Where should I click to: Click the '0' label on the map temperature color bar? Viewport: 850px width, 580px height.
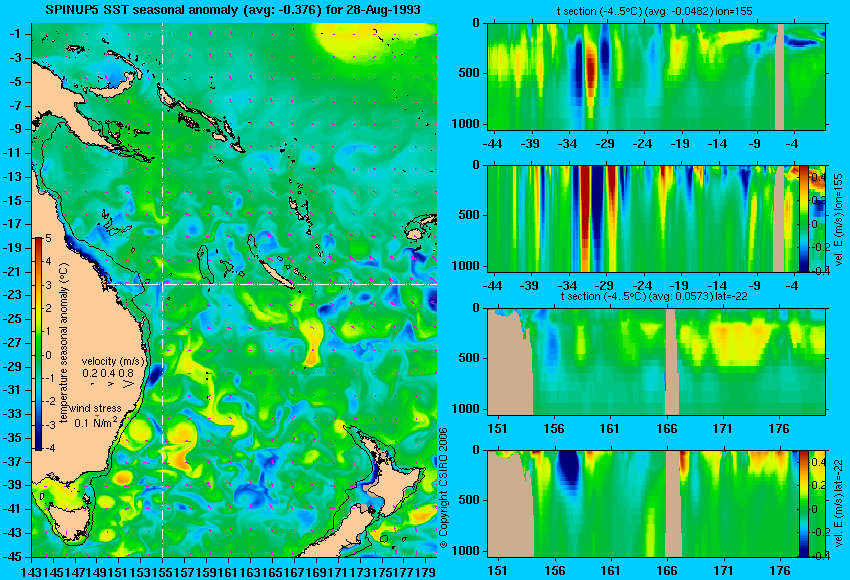point(48,355)
